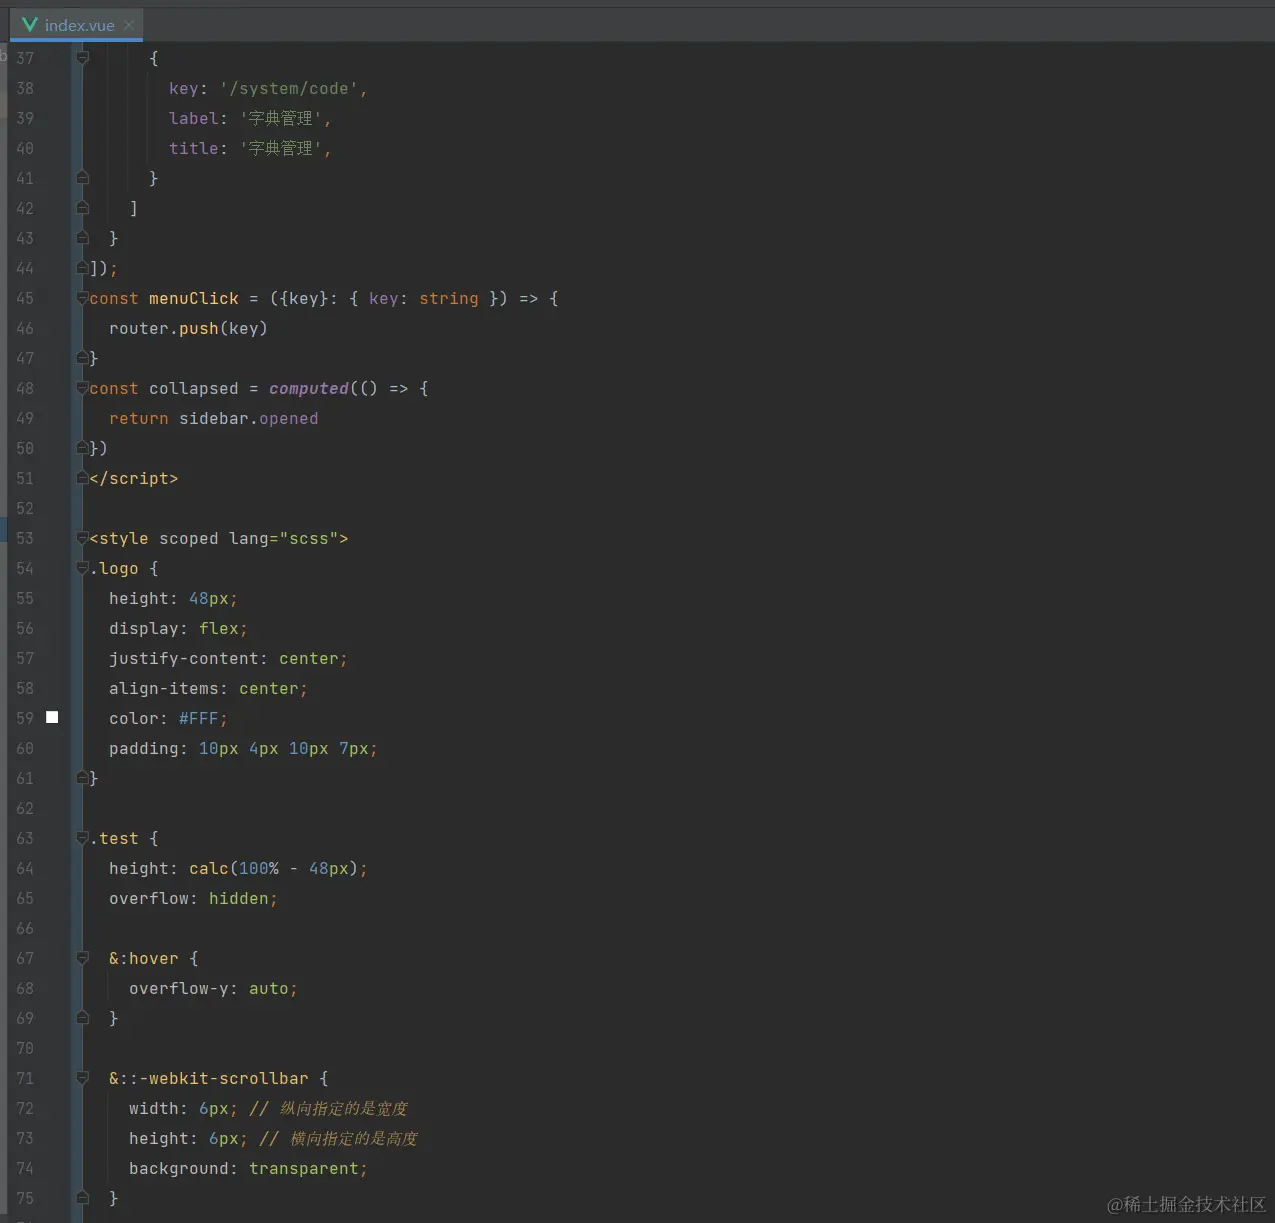Click fold end marker at closing script tag
1275x1223 pixels.
tap(82, 478)
